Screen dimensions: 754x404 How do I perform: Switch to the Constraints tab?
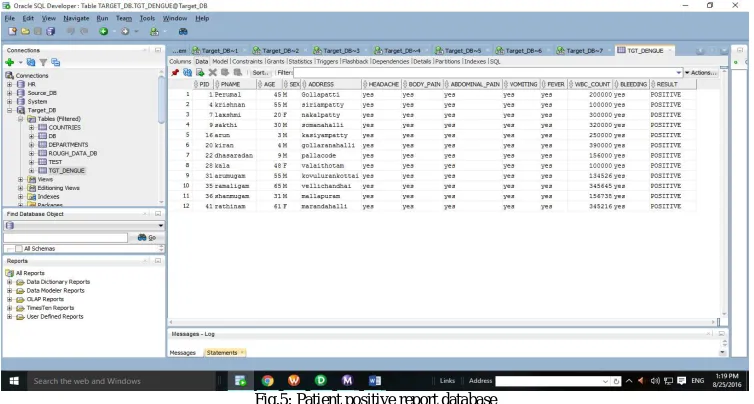pos(247,62)
